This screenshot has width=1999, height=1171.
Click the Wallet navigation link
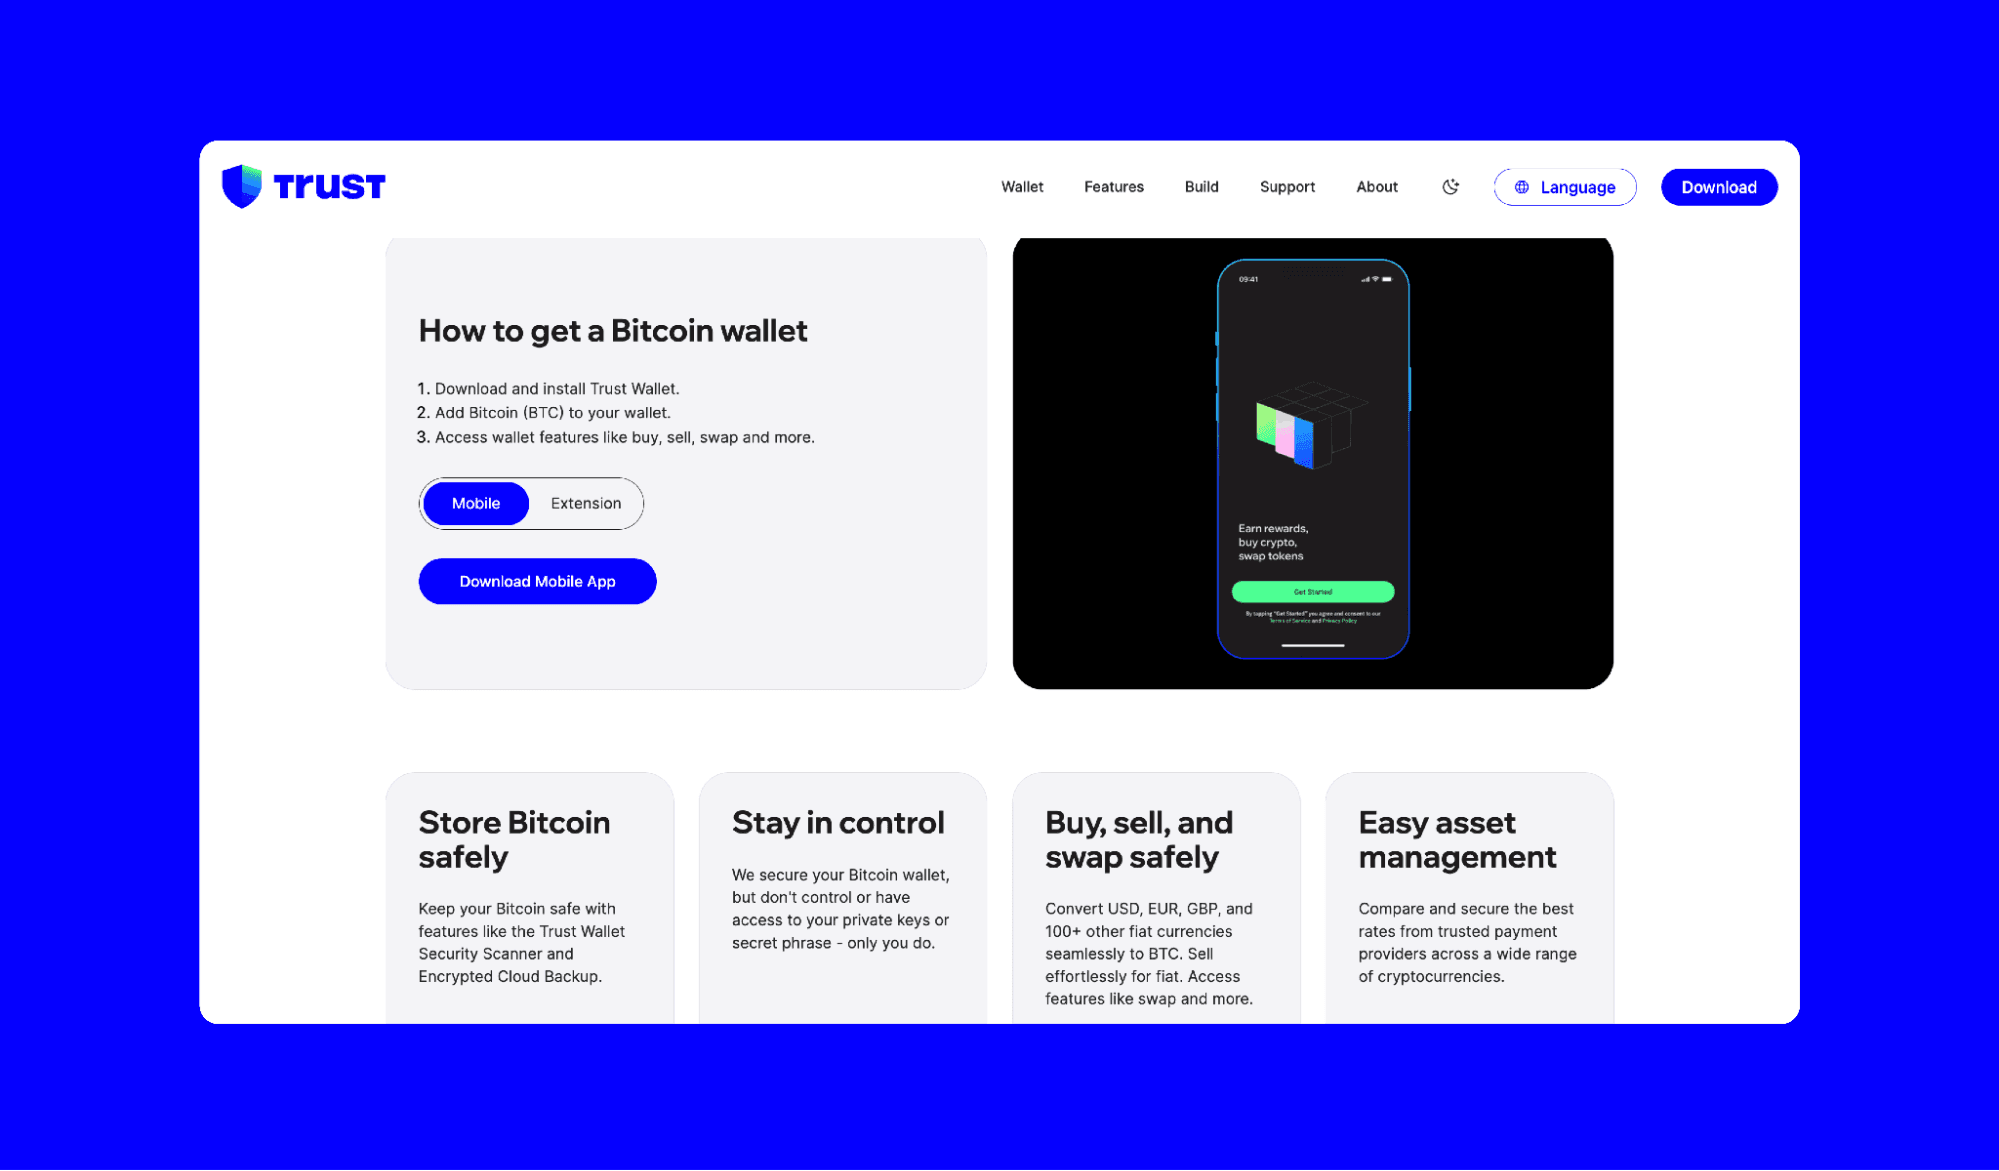pyautogui.click(x=1022, y=187)
